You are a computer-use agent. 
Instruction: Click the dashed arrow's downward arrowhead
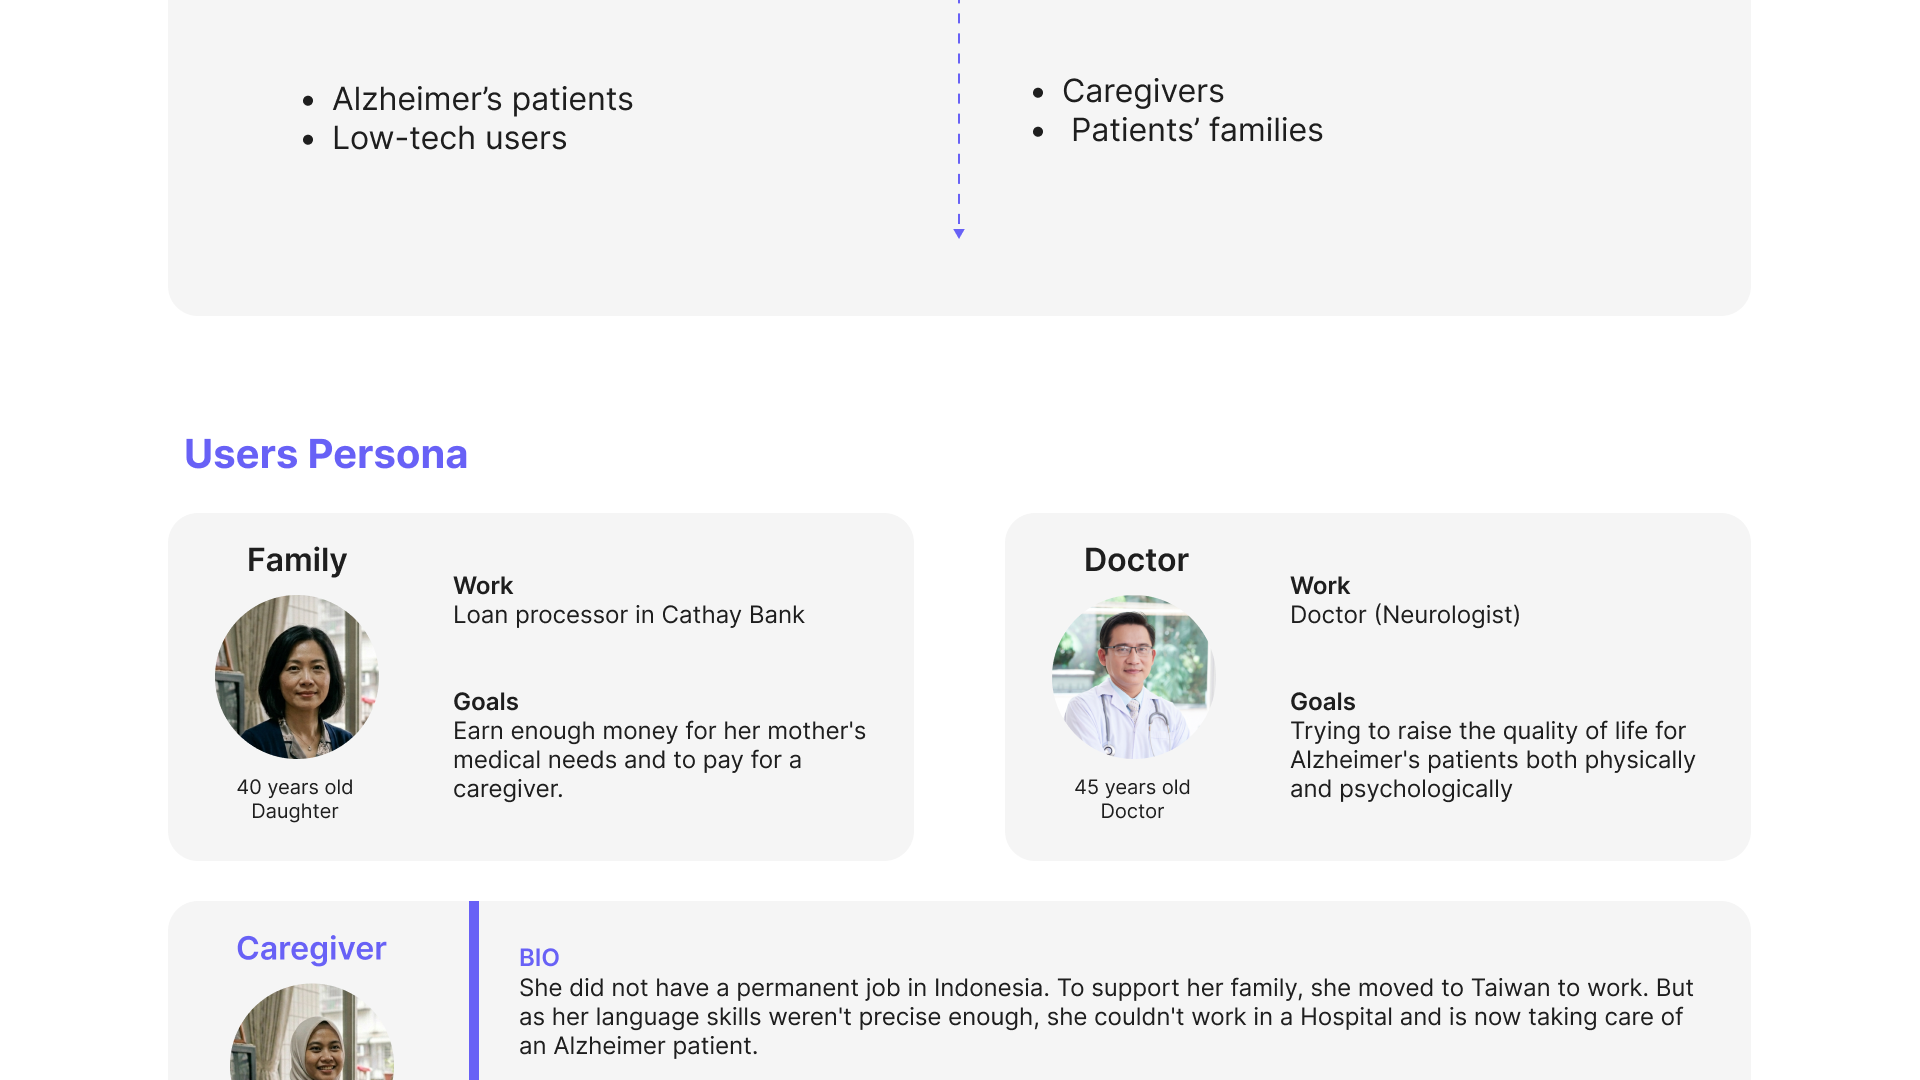tap(958, 234)
